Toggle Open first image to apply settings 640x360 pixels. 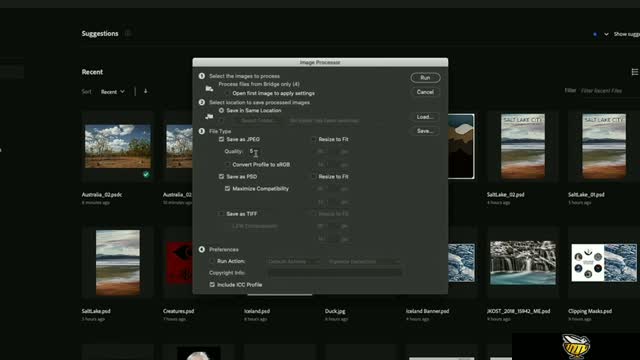click(x=227, y=93)
